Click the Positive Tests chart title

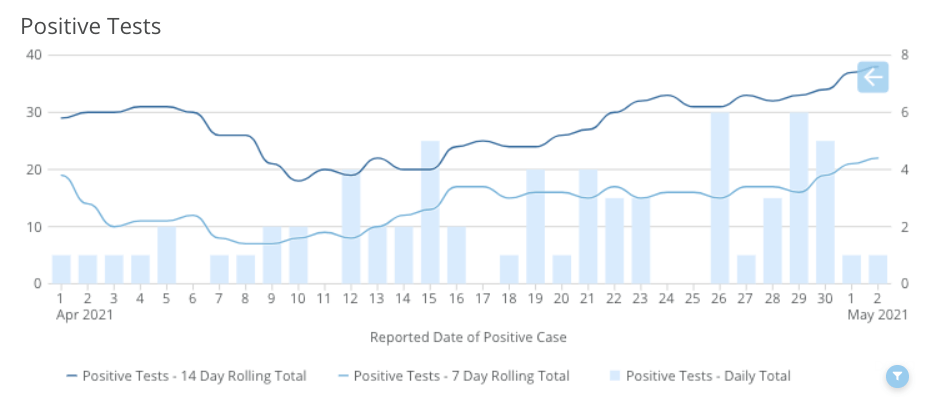[91, 27]
